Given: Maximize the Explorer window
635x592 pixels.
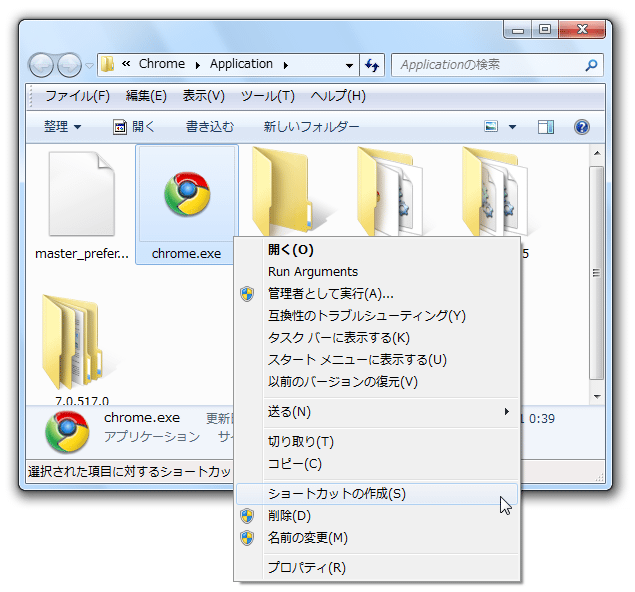Looking at the screenshot, I should pos(545,30).
